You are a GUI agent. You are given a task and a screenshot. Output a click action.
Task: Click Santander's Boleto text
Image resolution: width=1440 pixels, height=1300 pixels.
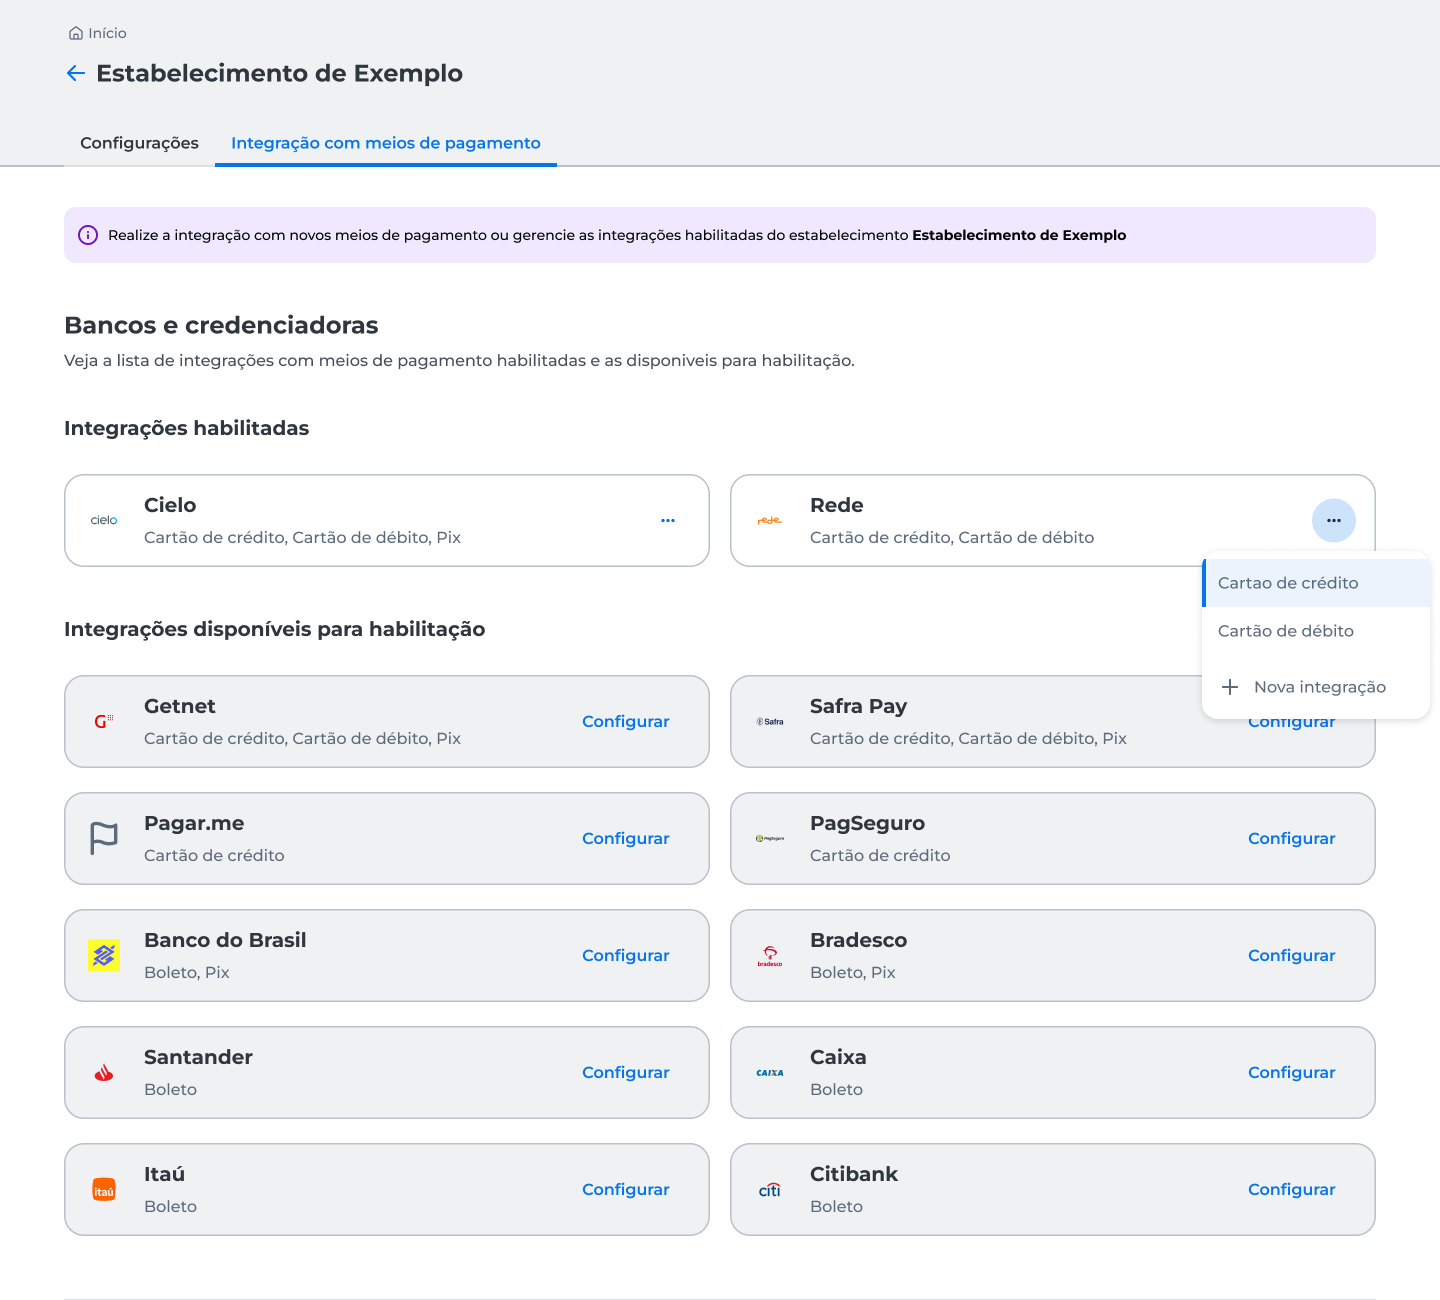click(170, 1089)
